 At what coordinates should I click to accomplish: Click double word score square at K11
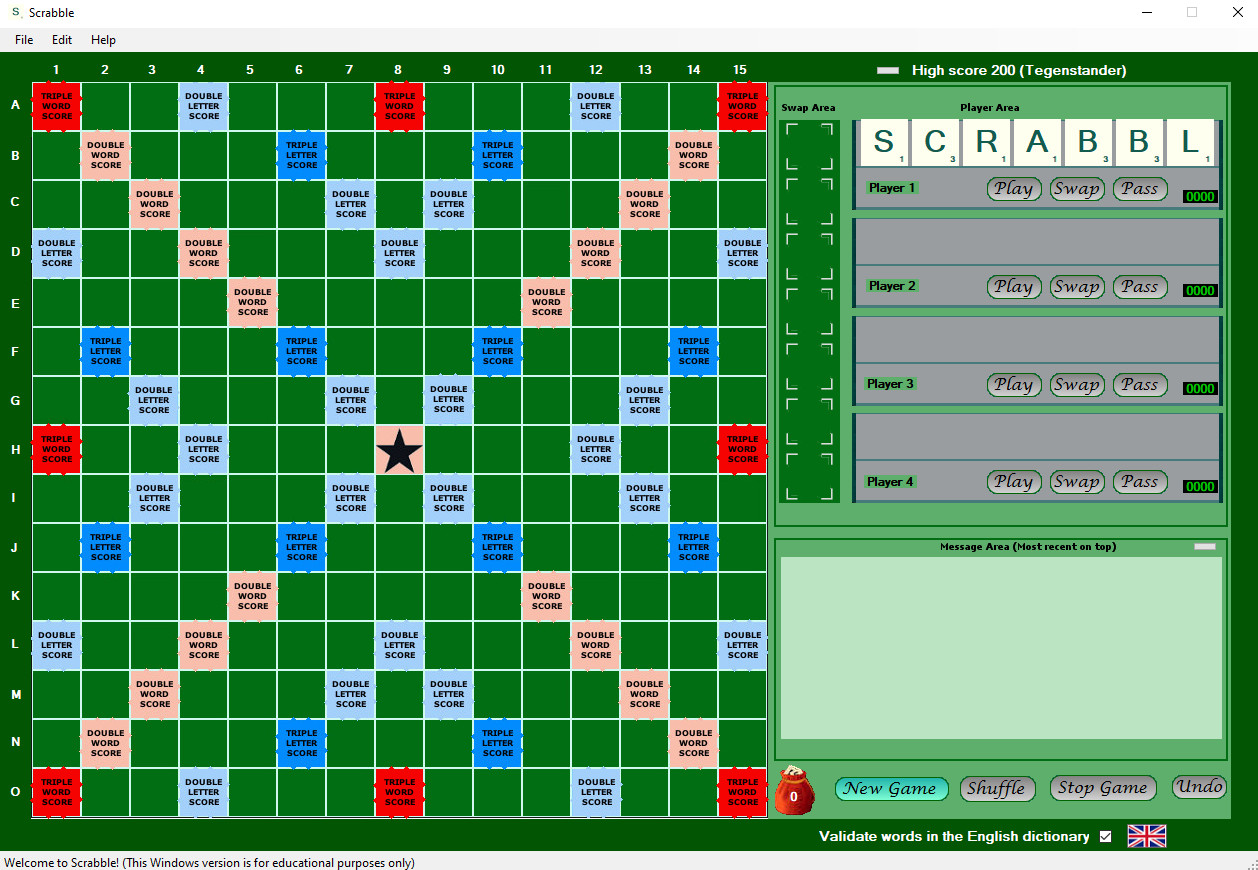(x=546, y=597)
